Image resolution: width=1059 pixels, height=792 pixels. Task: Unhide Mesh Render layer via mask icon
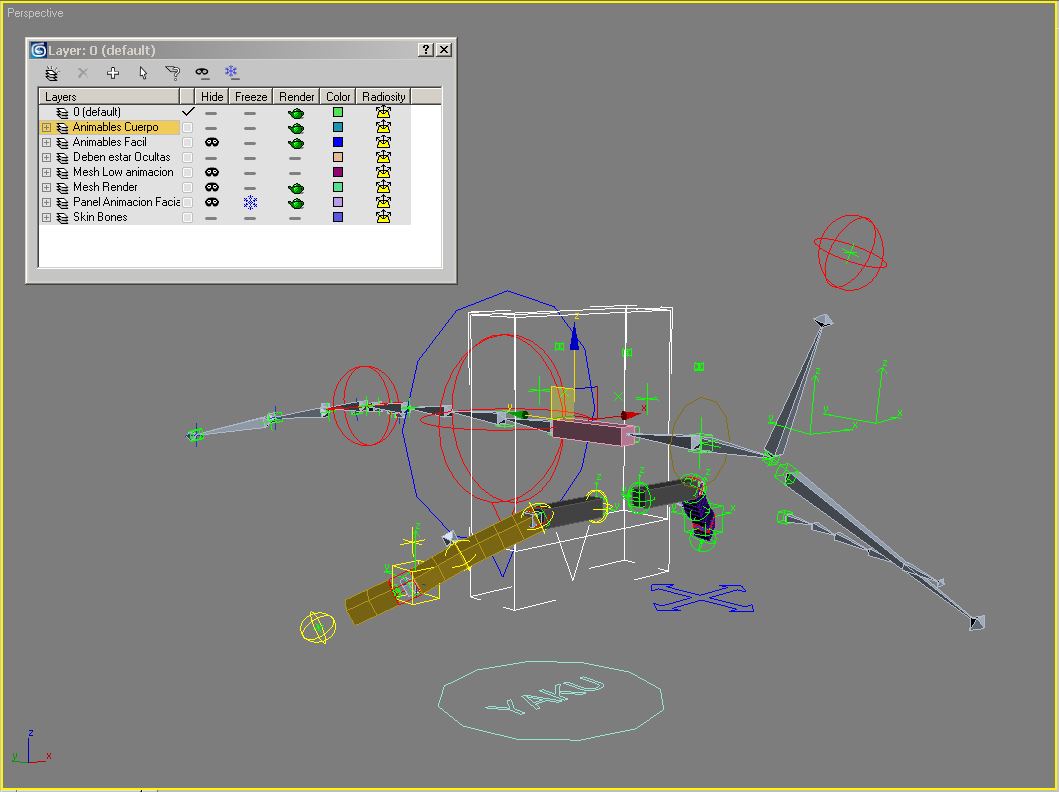pos(212,187)
